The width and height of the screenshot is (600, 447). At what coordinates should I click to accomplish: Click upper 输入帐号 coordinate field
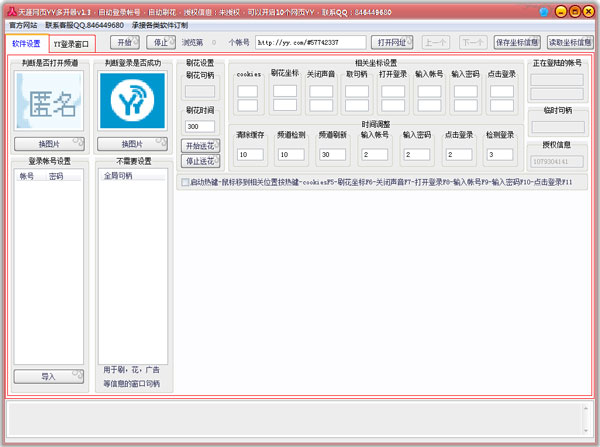(x=429, y=91)
